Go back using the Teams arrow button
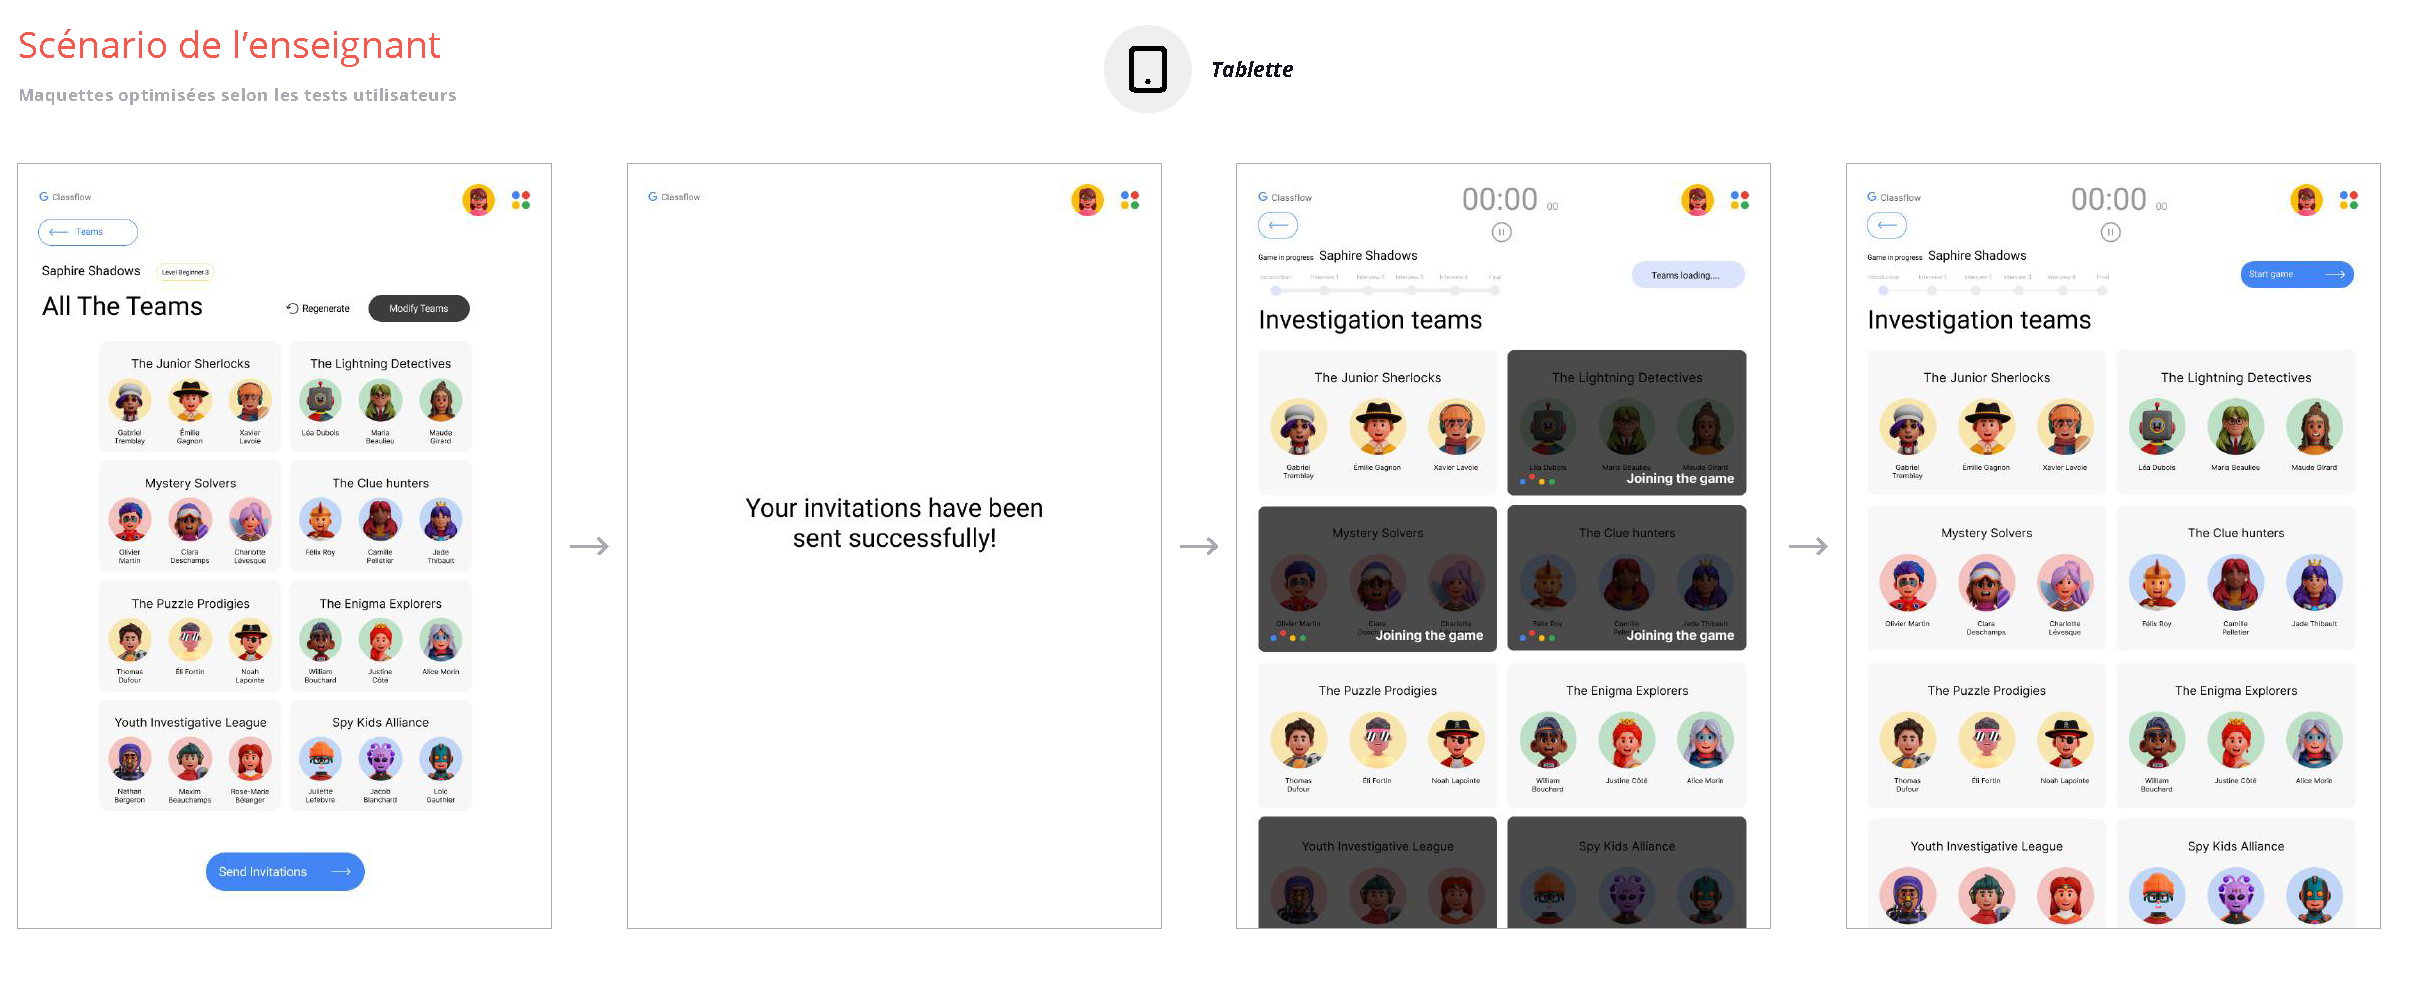 [88, 232]
